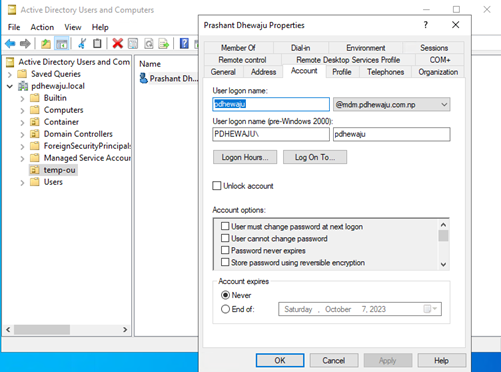Collapse the pdhewaju.local node

10,86
